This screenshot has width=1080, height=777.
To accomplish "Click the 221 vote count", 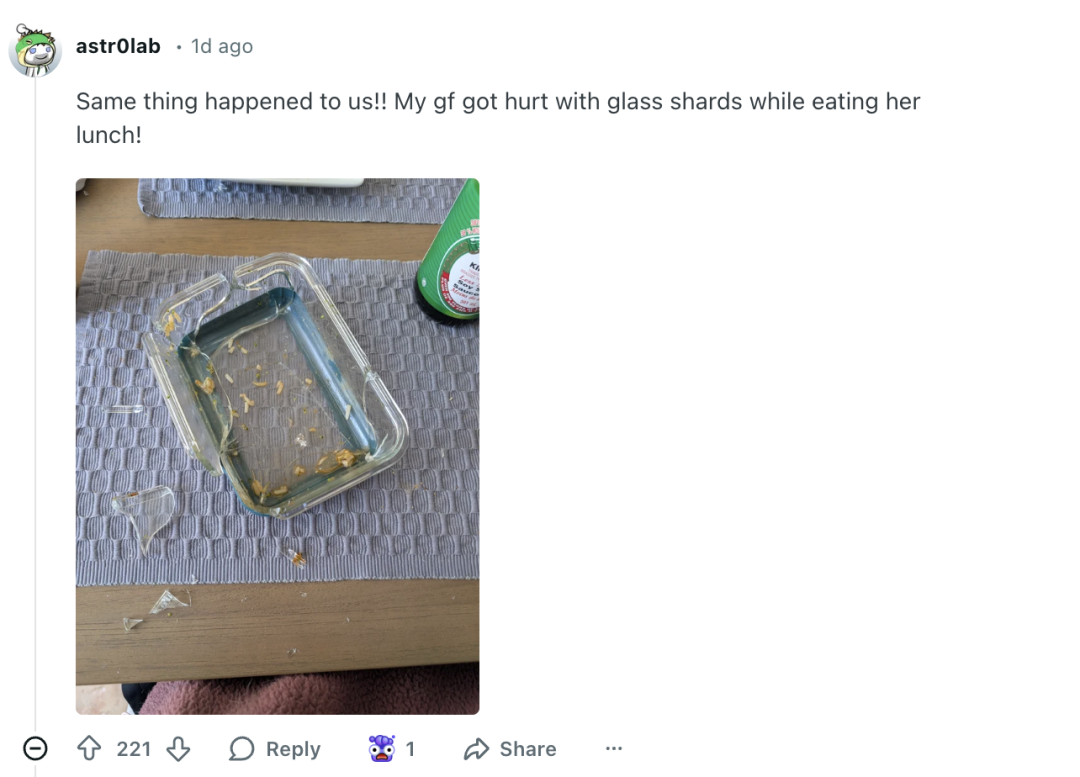I will coord(133,749).
